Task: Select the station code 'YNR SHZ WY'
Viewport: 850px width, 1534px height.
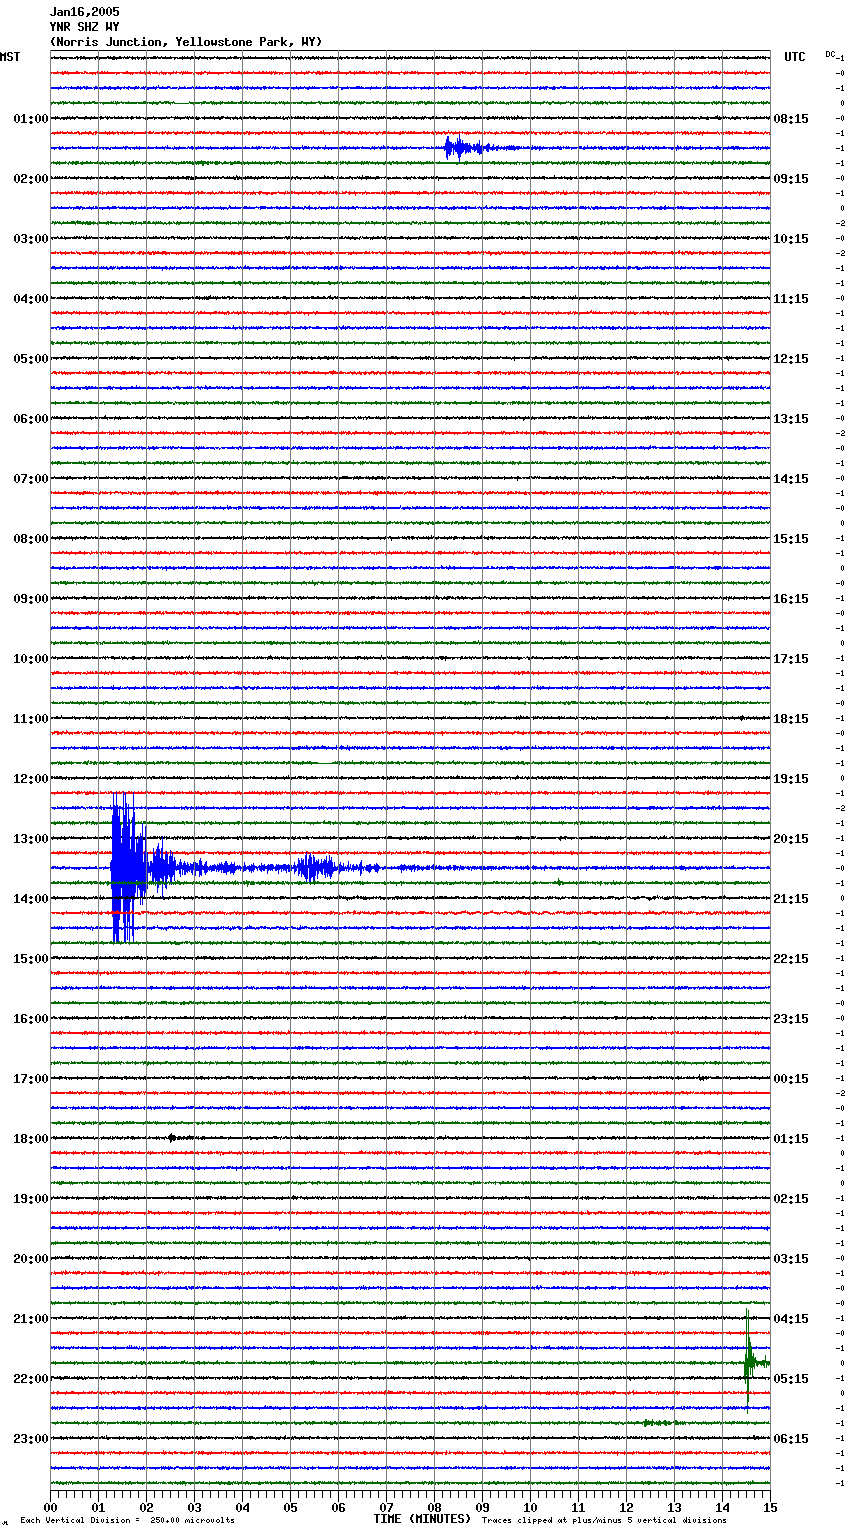Action: pyautogui.click(x=84, y=27)
